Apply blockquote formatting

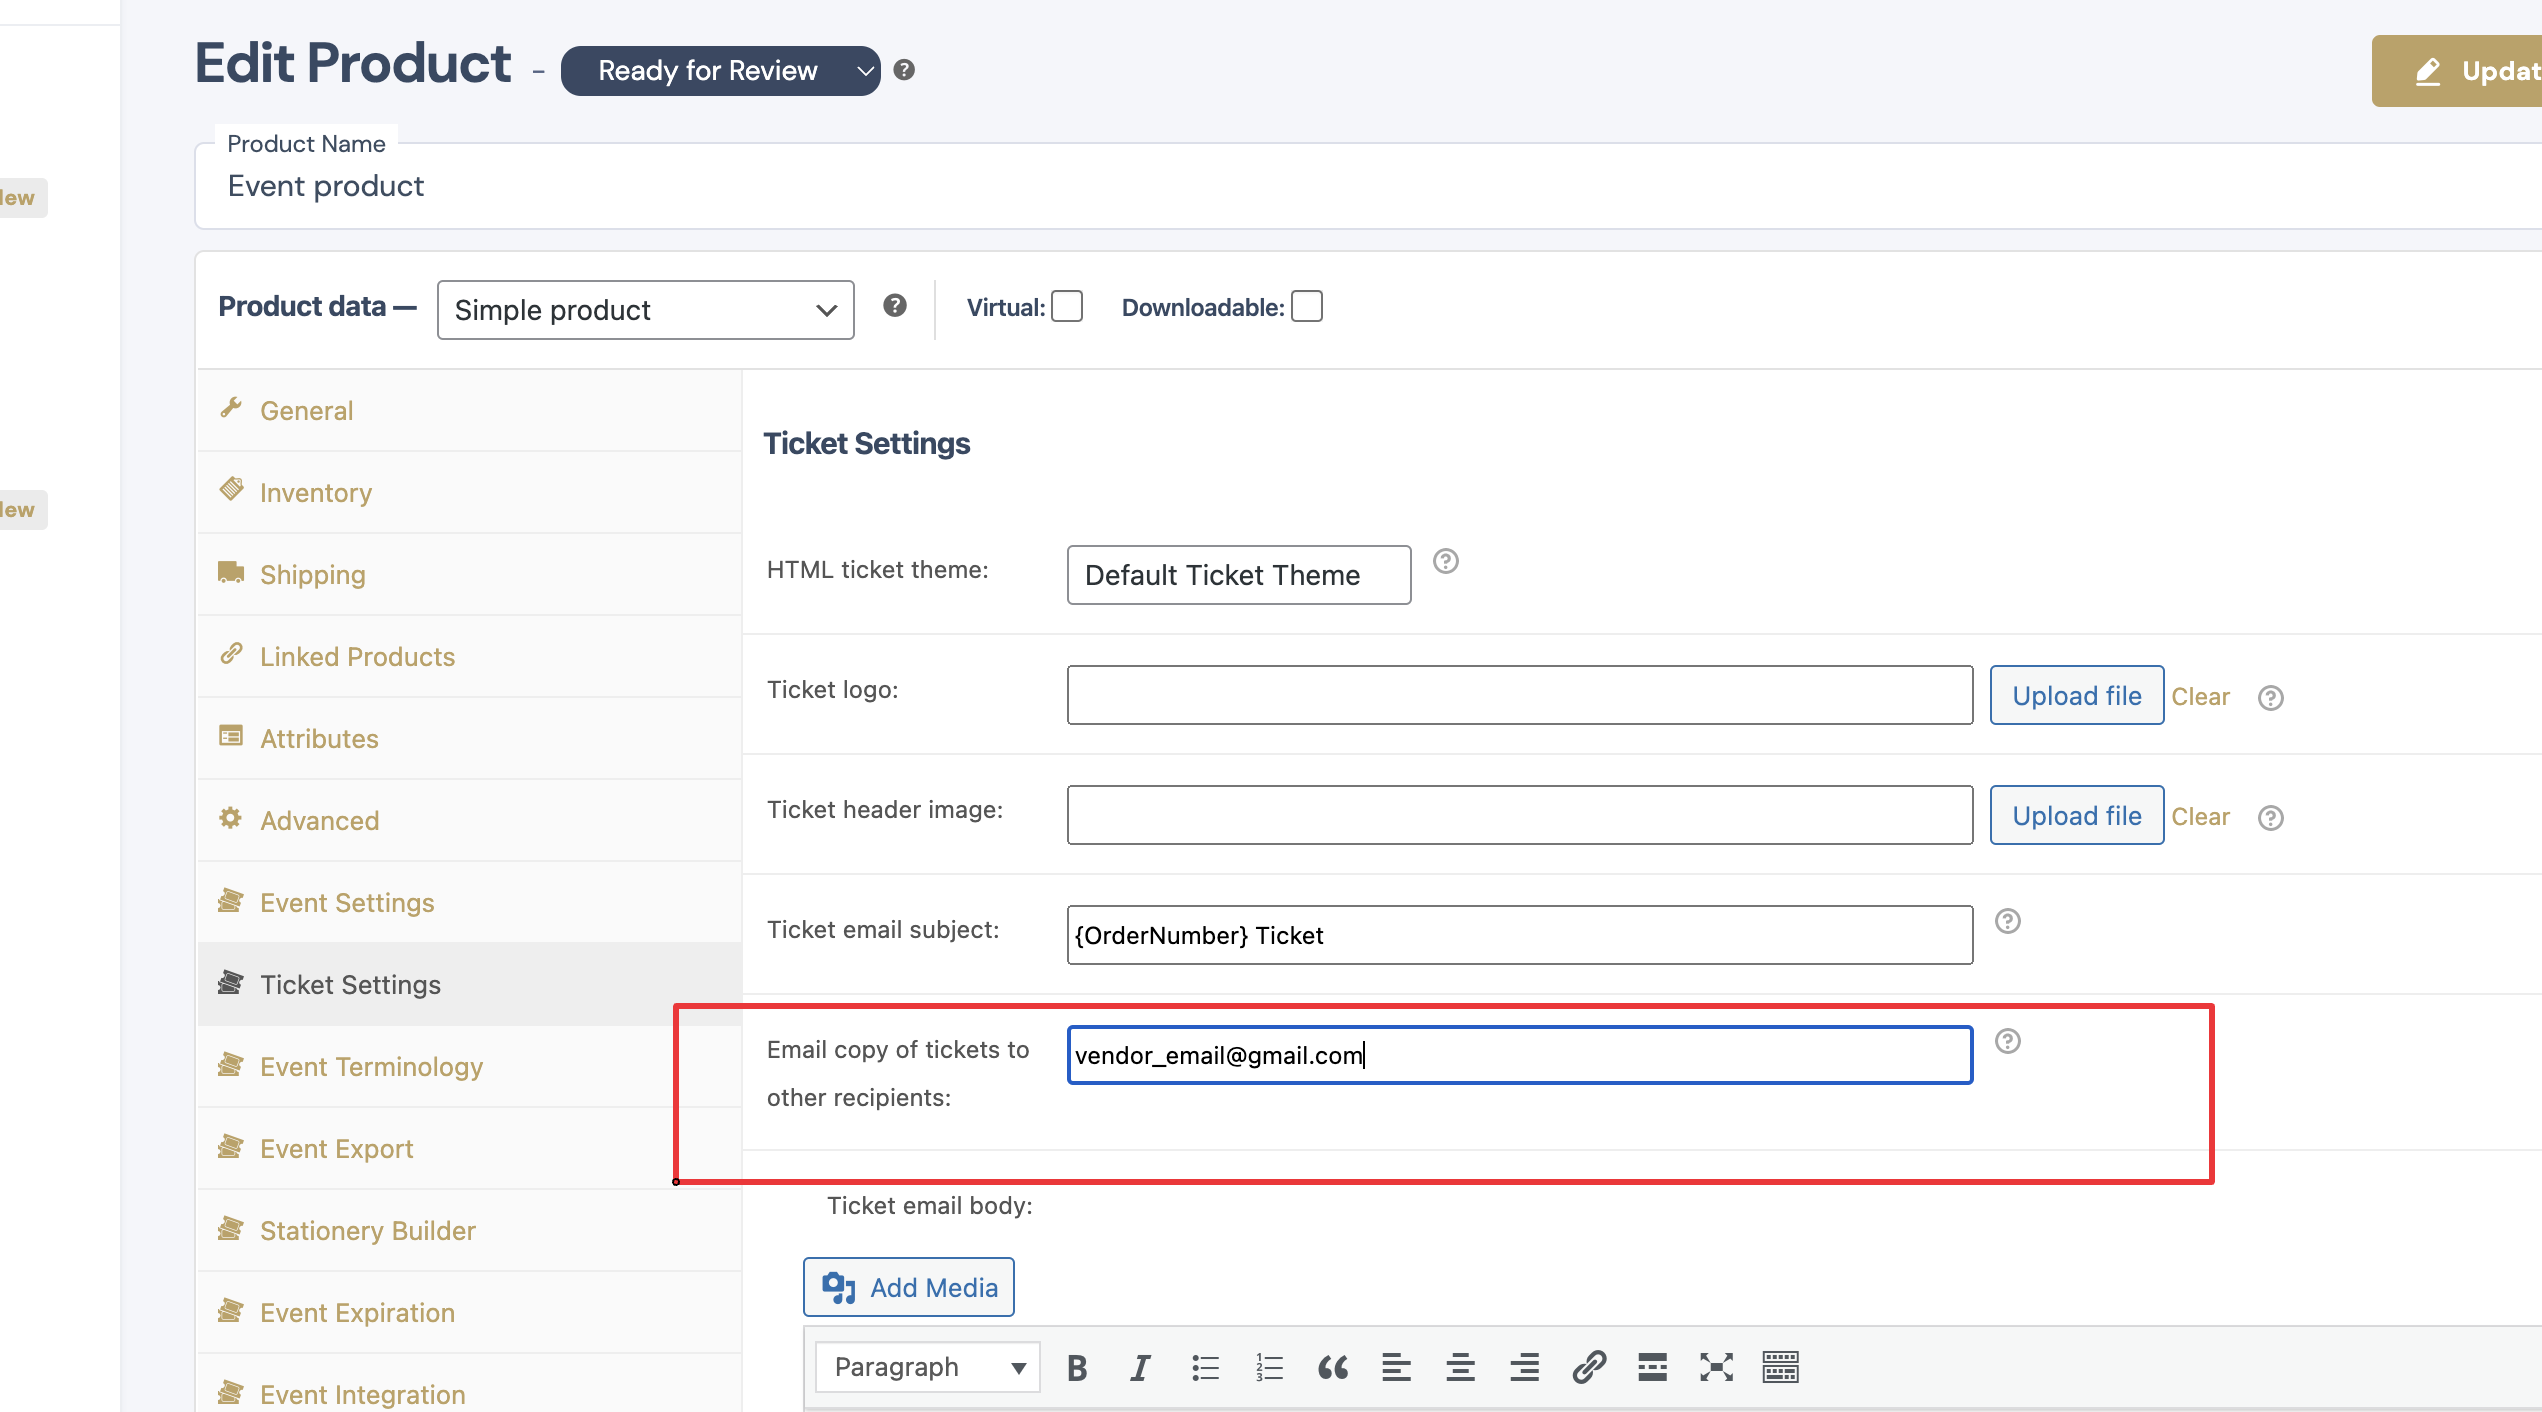tap(1333, 1367)
